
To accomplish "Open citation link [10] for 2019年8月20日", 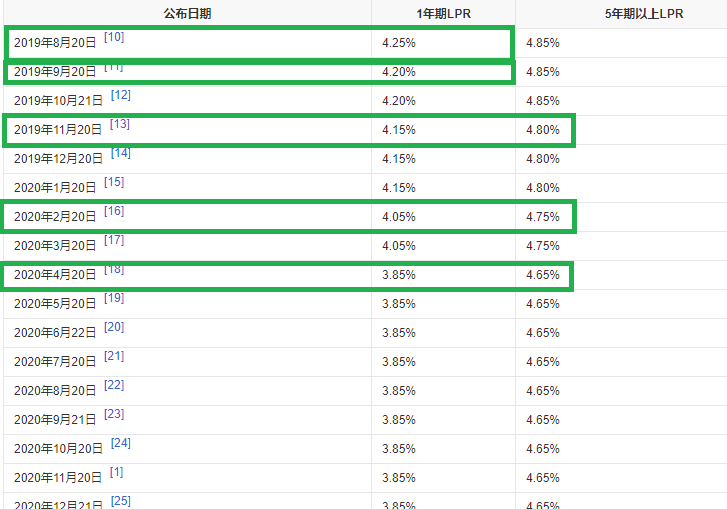I will tap(114, 37).
